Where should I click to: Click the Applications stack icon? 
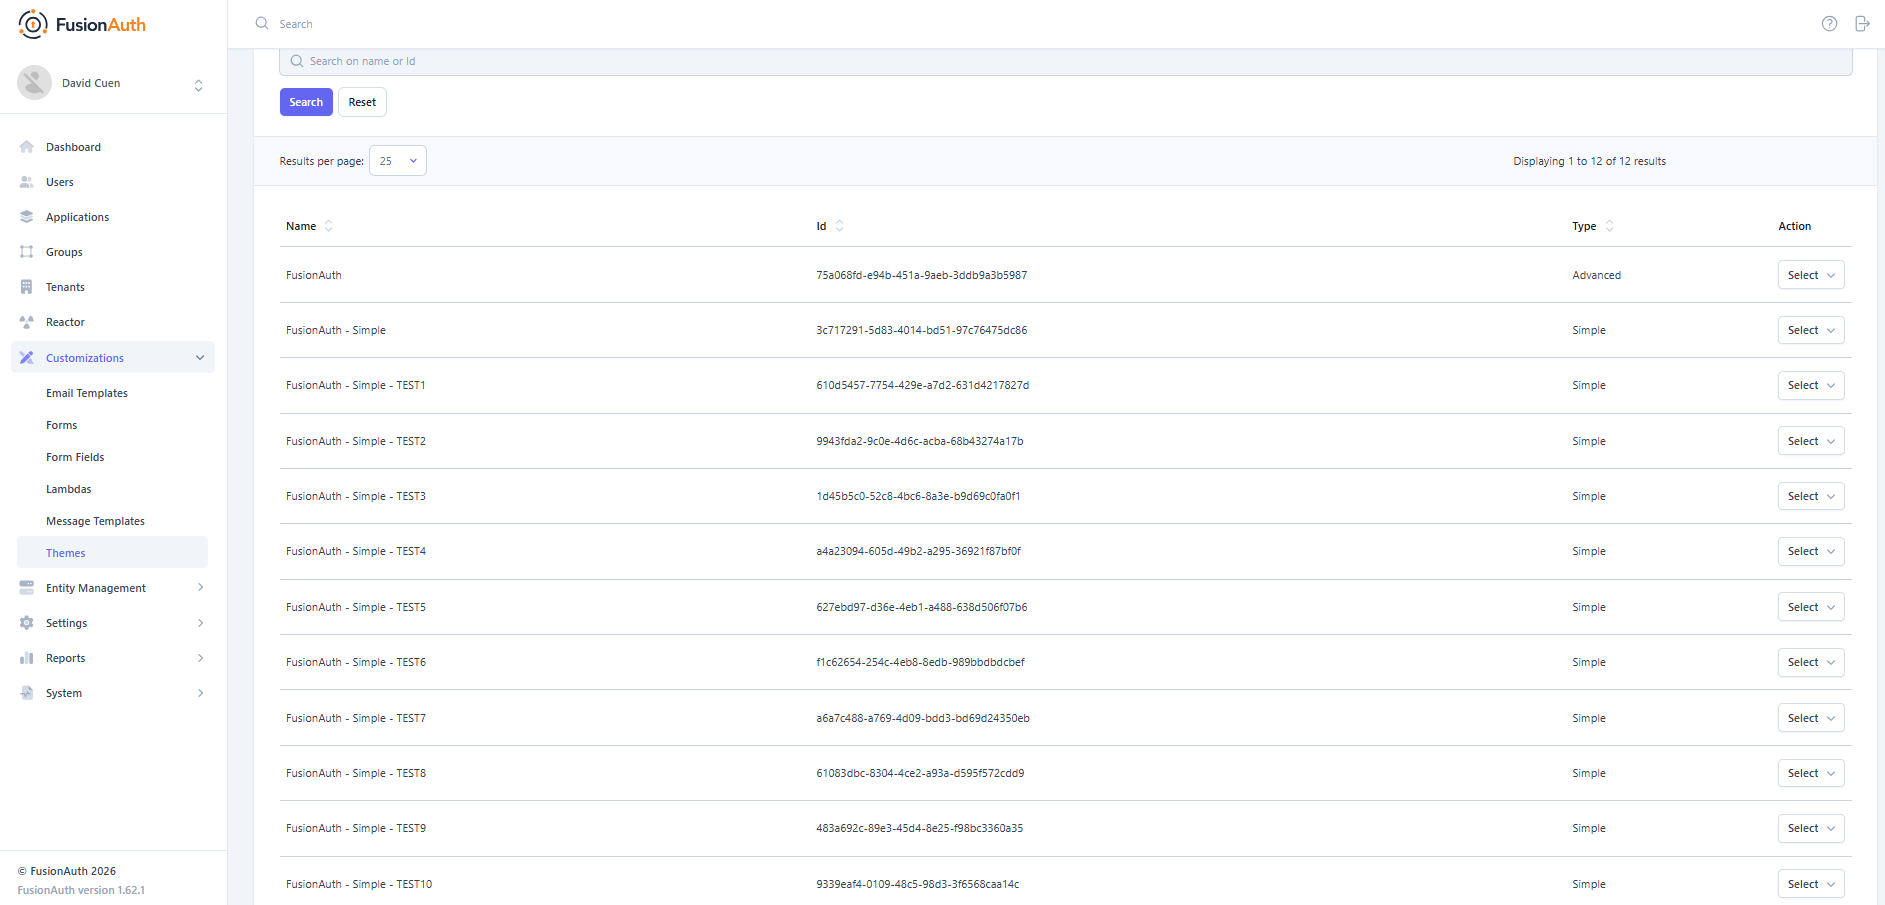pyautogui.click(x=27, y=217)
